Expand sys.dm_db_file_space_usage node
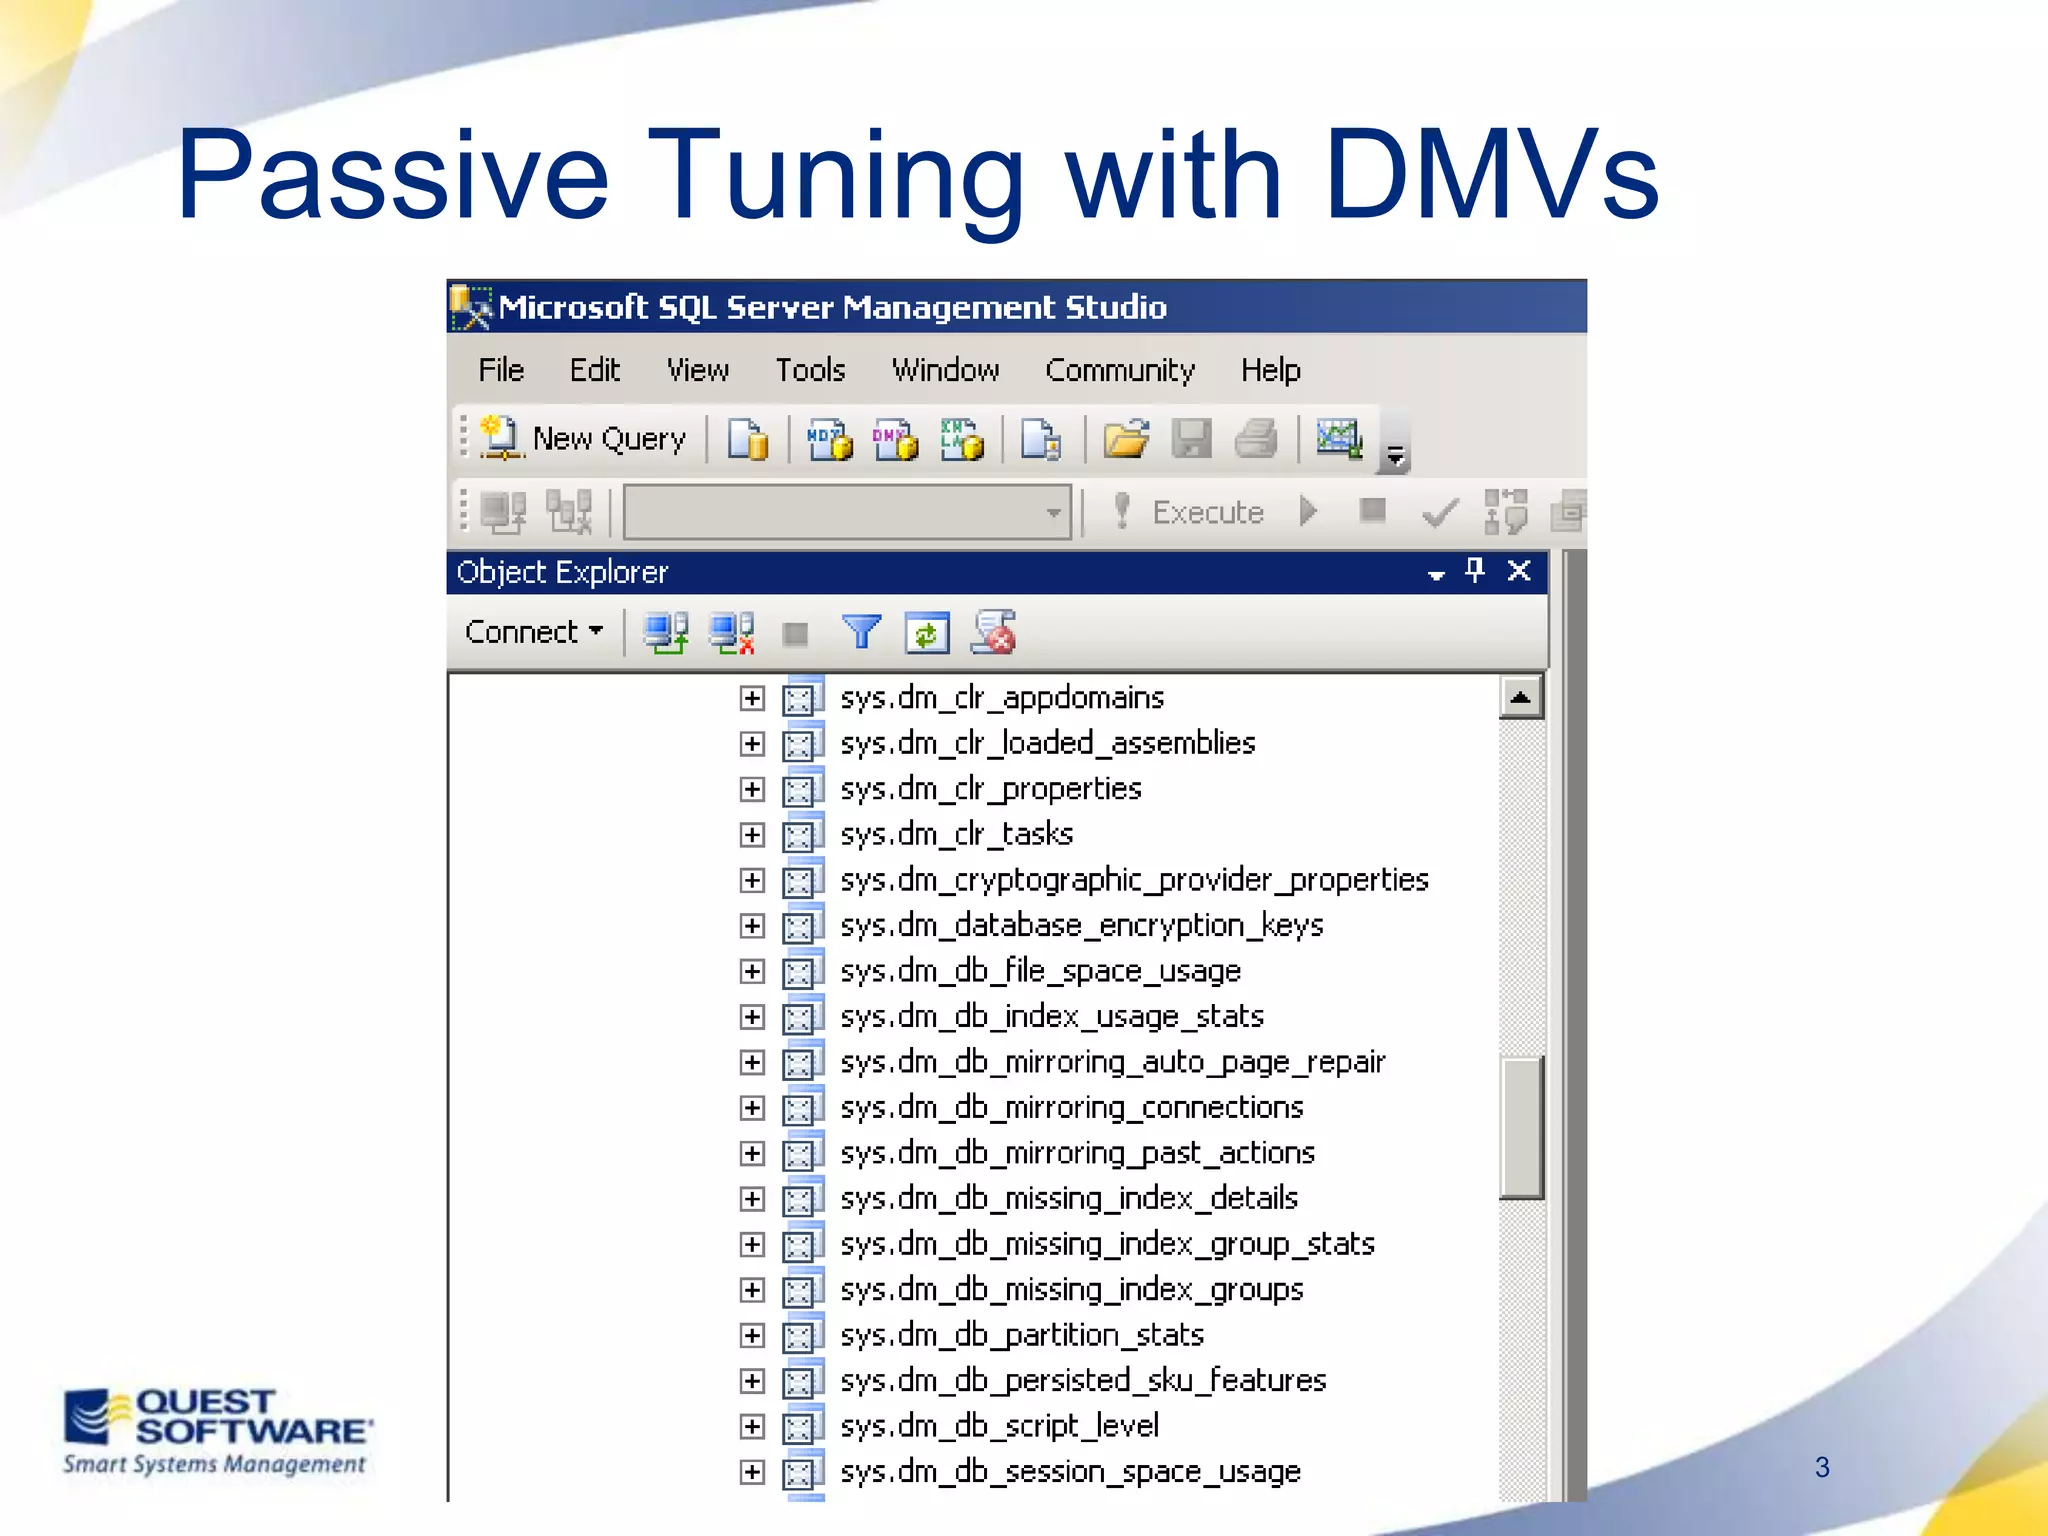2048x1536 pixels. tap(752, 971)
